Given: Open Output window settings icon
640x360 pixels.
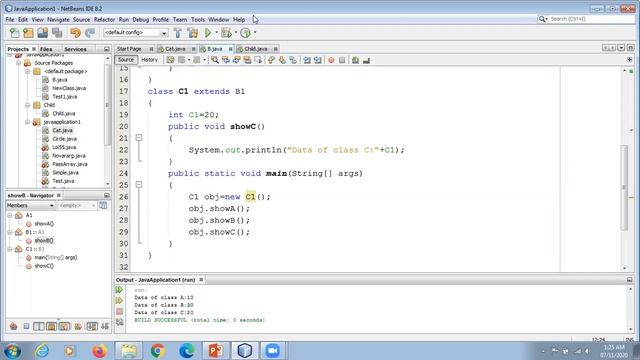Looking at the screenshot, I should point(119,322).
